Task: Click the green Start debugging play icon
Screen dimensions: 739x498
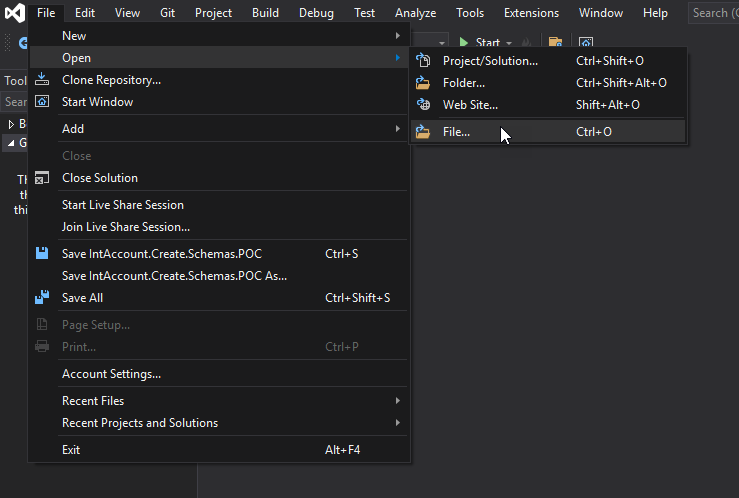Action: [x=464, y=42]
